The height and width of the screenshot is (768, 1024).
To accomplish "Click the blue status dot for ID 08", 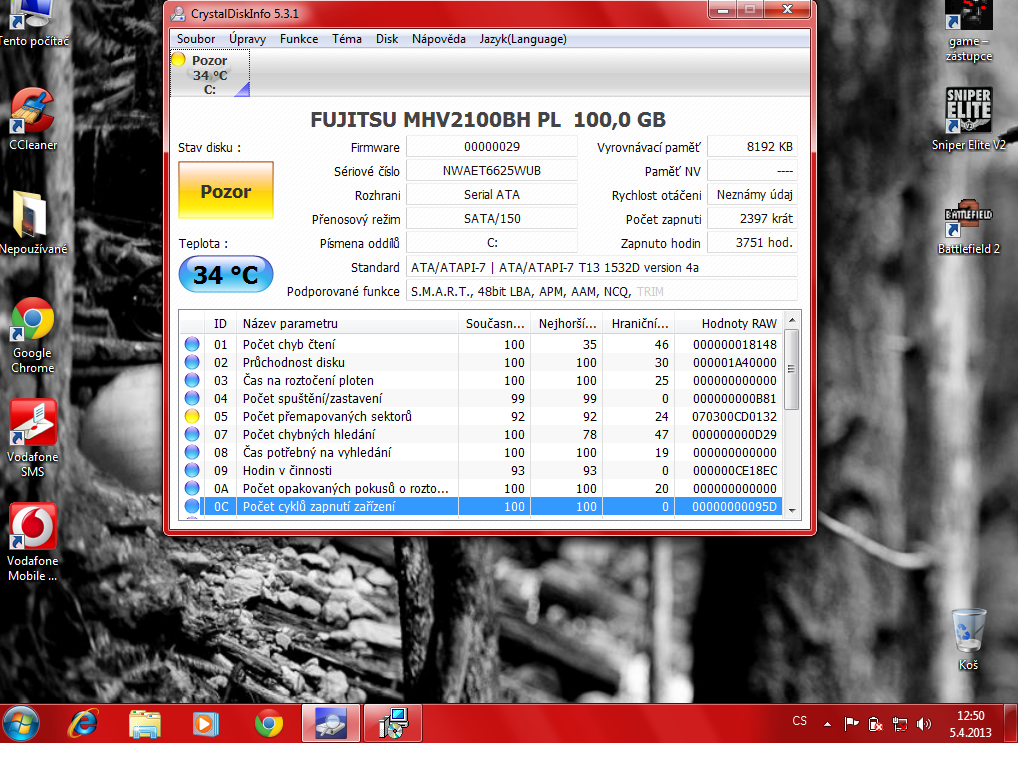I will 192,452.
